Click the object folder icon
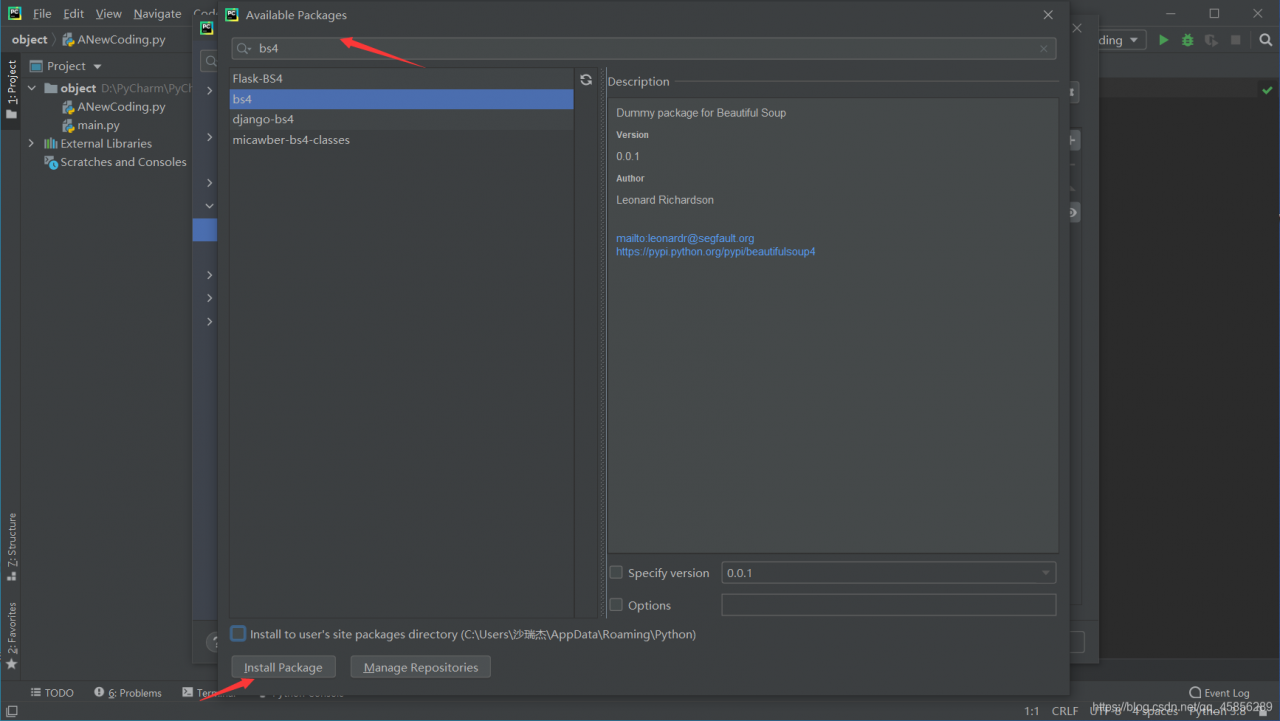Image resolution: width=1280 pixels, height=721 pixels. 51,88
